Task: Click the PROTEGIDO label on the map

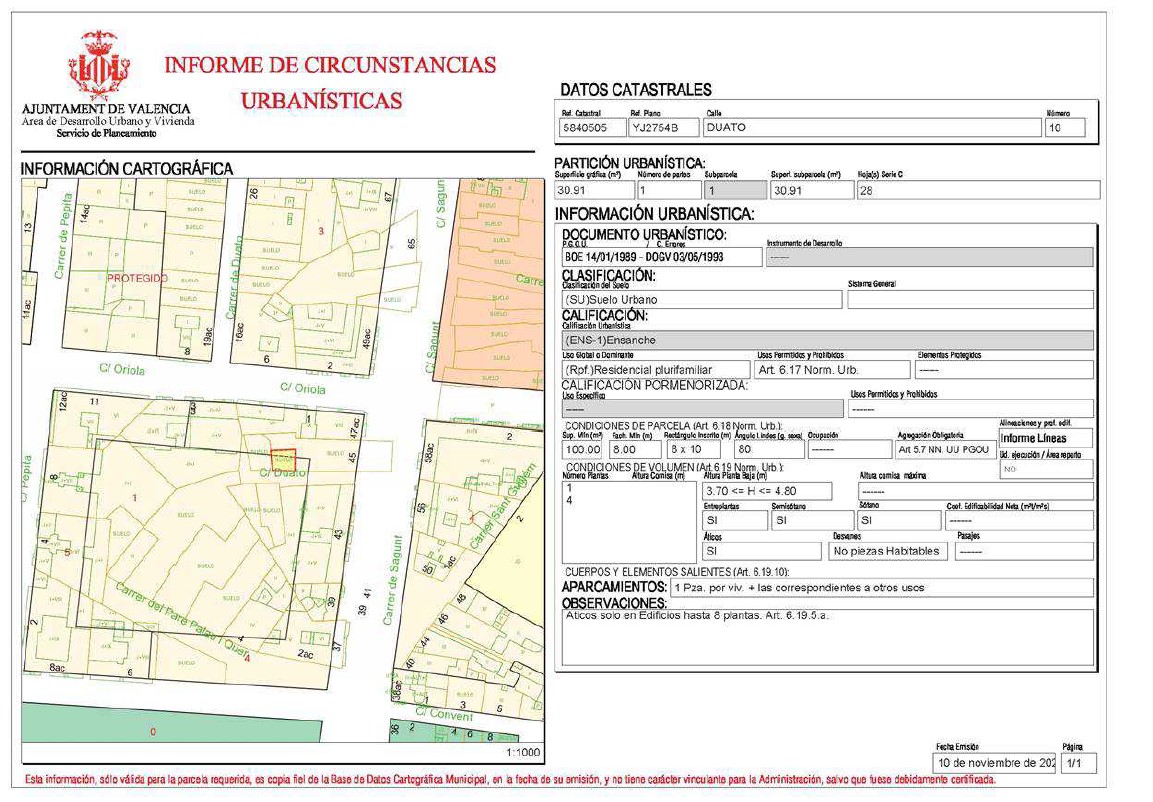Action: pos(138,278)
